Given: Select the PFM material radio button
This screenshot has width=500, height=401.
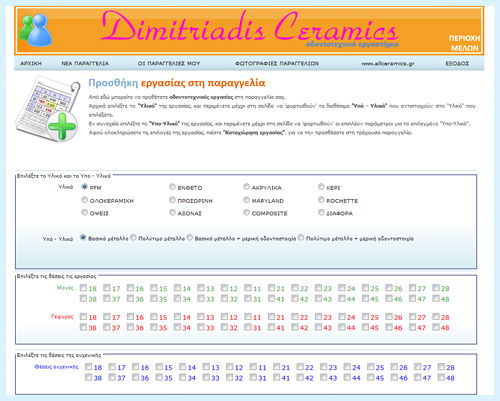Looking at the screenshot, I should pos(84,187).
